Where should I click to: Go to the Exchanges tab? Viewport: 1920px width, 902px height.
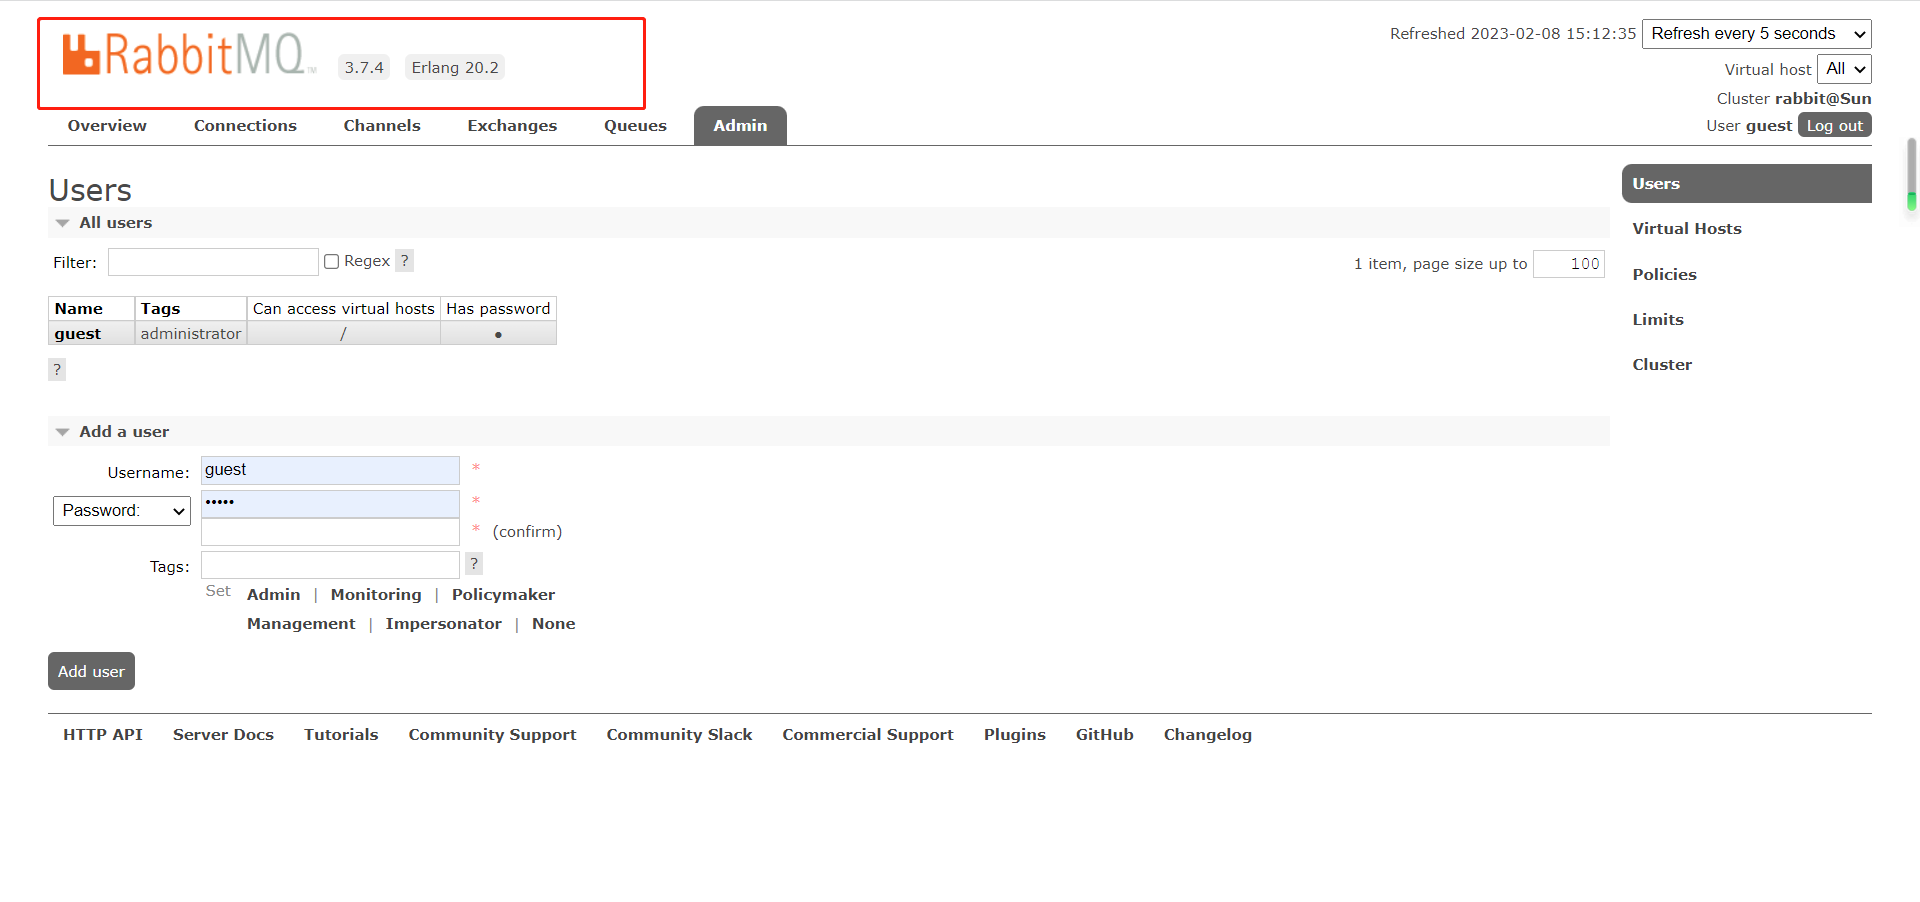coord(512,126)
